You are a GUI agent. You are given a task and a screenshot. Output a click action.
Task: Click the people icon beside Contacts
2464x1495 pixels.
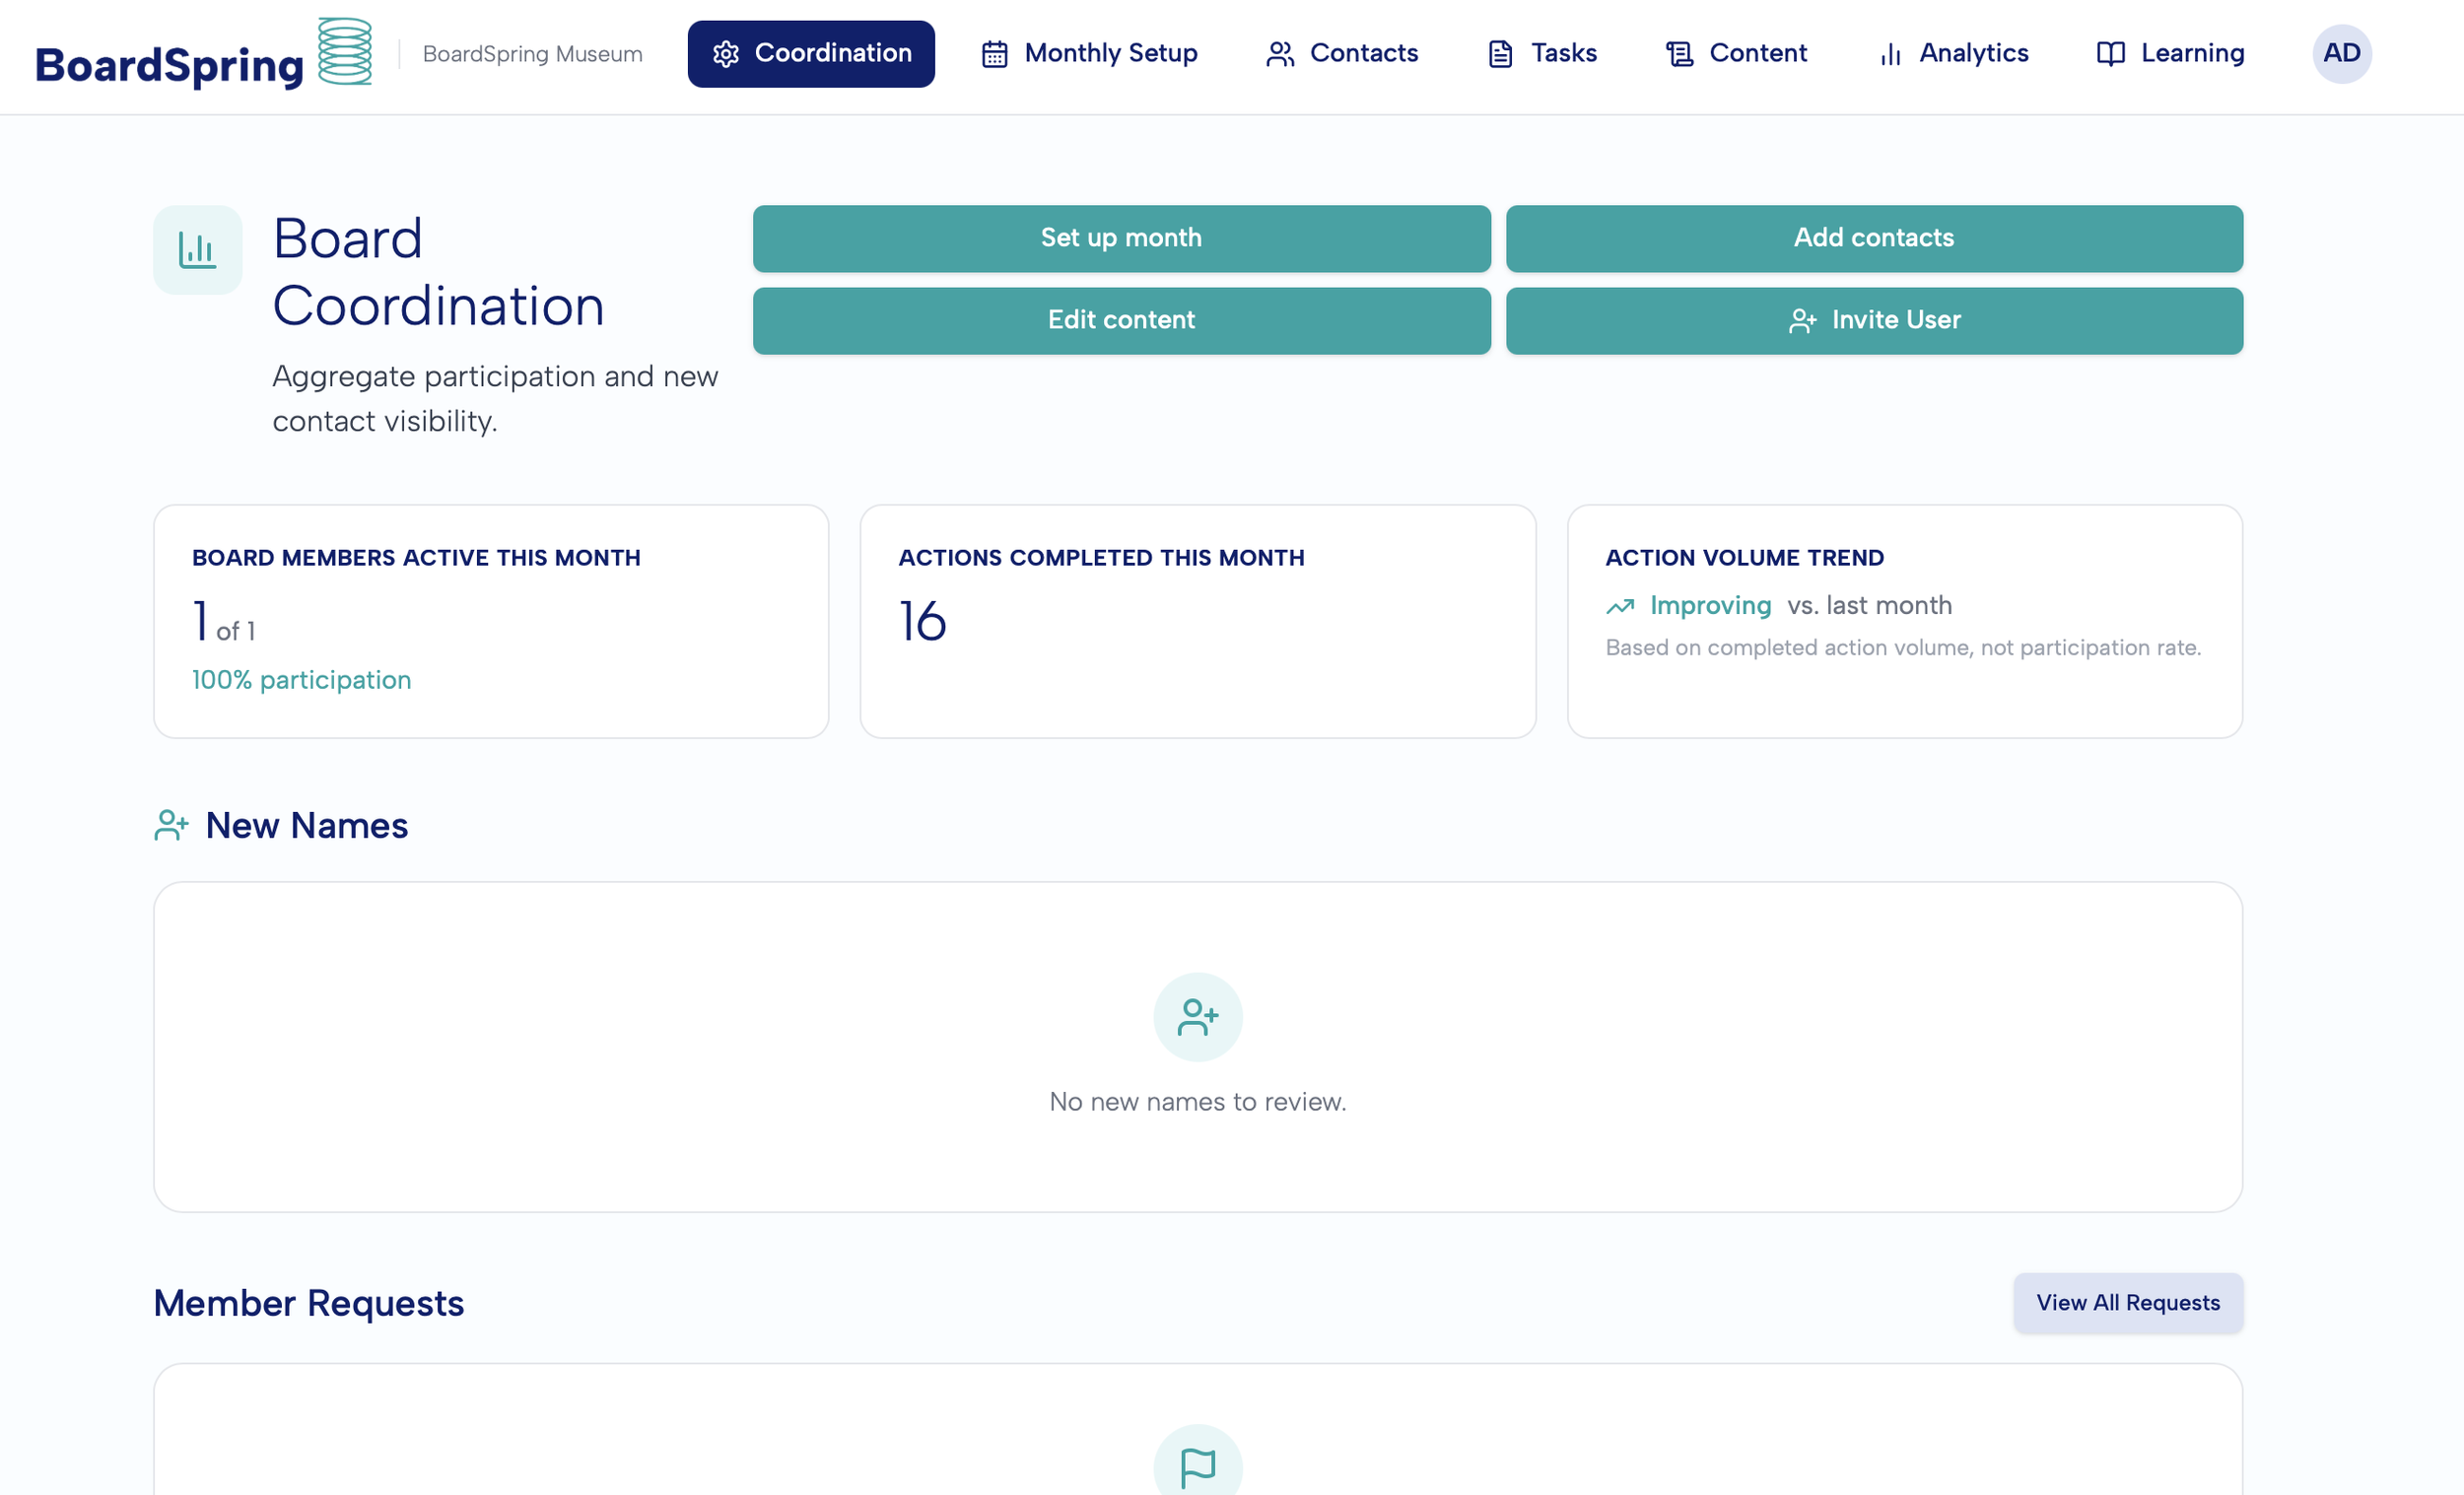tap(1280, 54)
